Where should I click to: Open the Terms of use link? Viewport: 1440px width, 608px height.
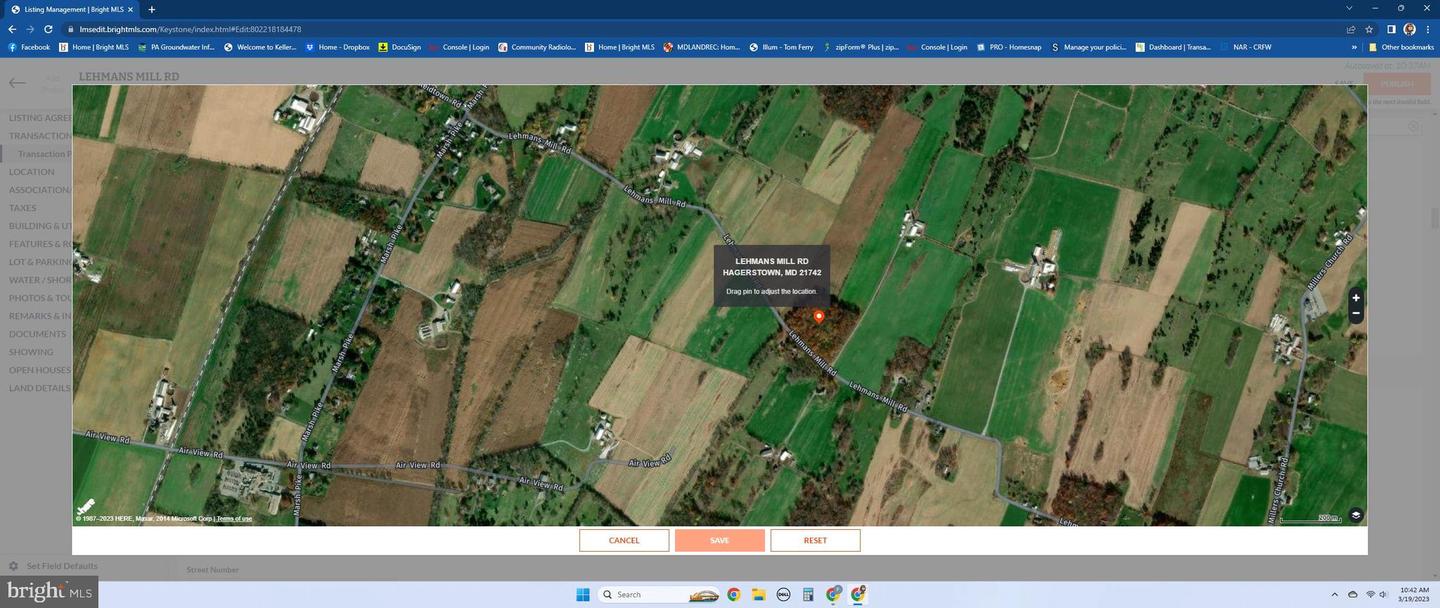pyautogui.click(x=235, y=519)
